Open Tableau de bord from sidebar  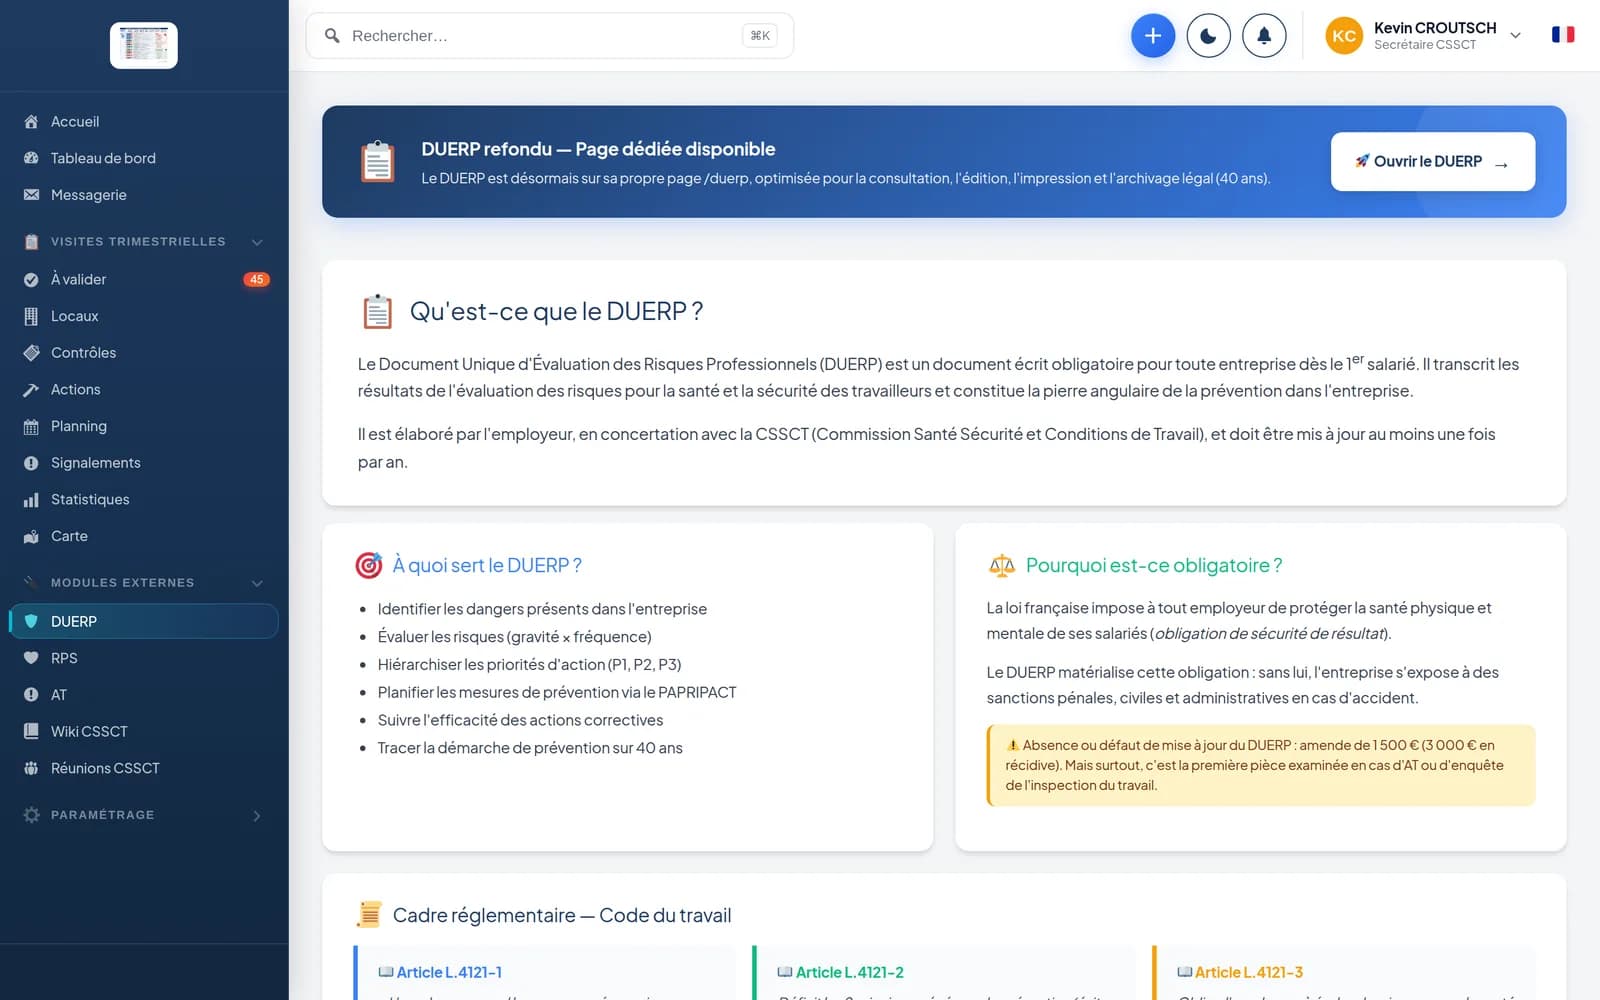[x=145, y=158]
